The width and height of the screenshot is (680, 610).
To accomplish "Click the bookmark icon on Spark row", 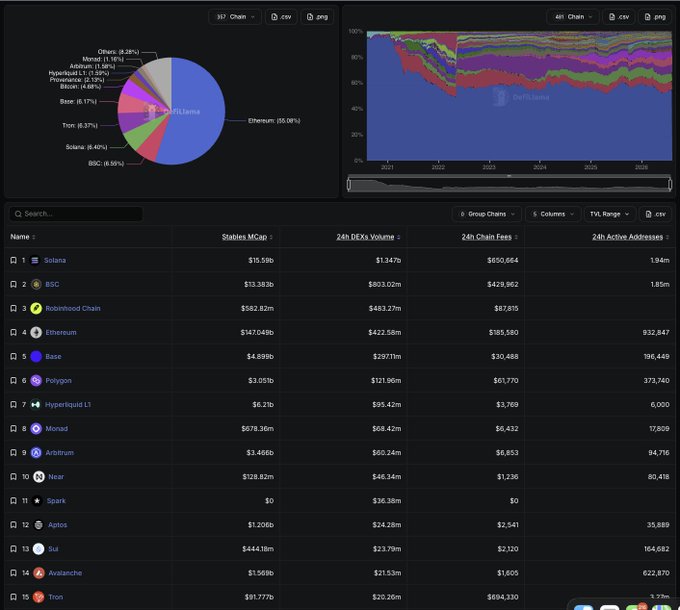I will click(13, 501).
